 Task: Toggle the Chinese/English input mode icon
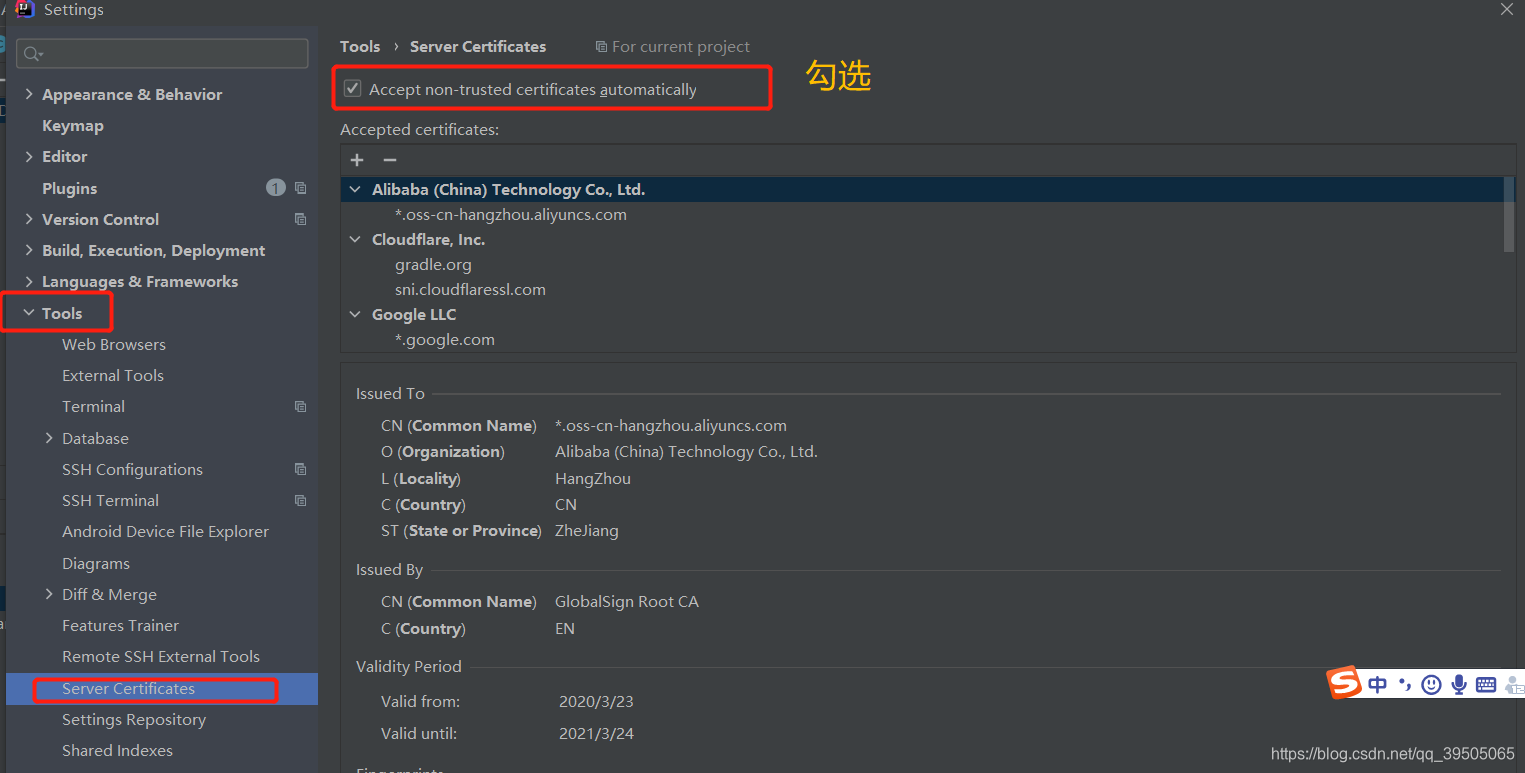pyautogui.click(x=1377, y=684)
